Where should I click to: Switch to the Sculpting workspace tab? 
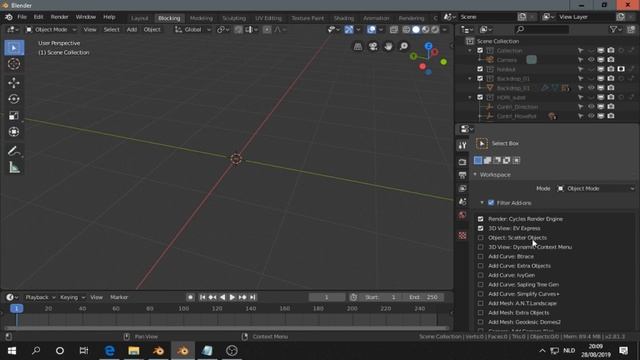pos(234,18)
